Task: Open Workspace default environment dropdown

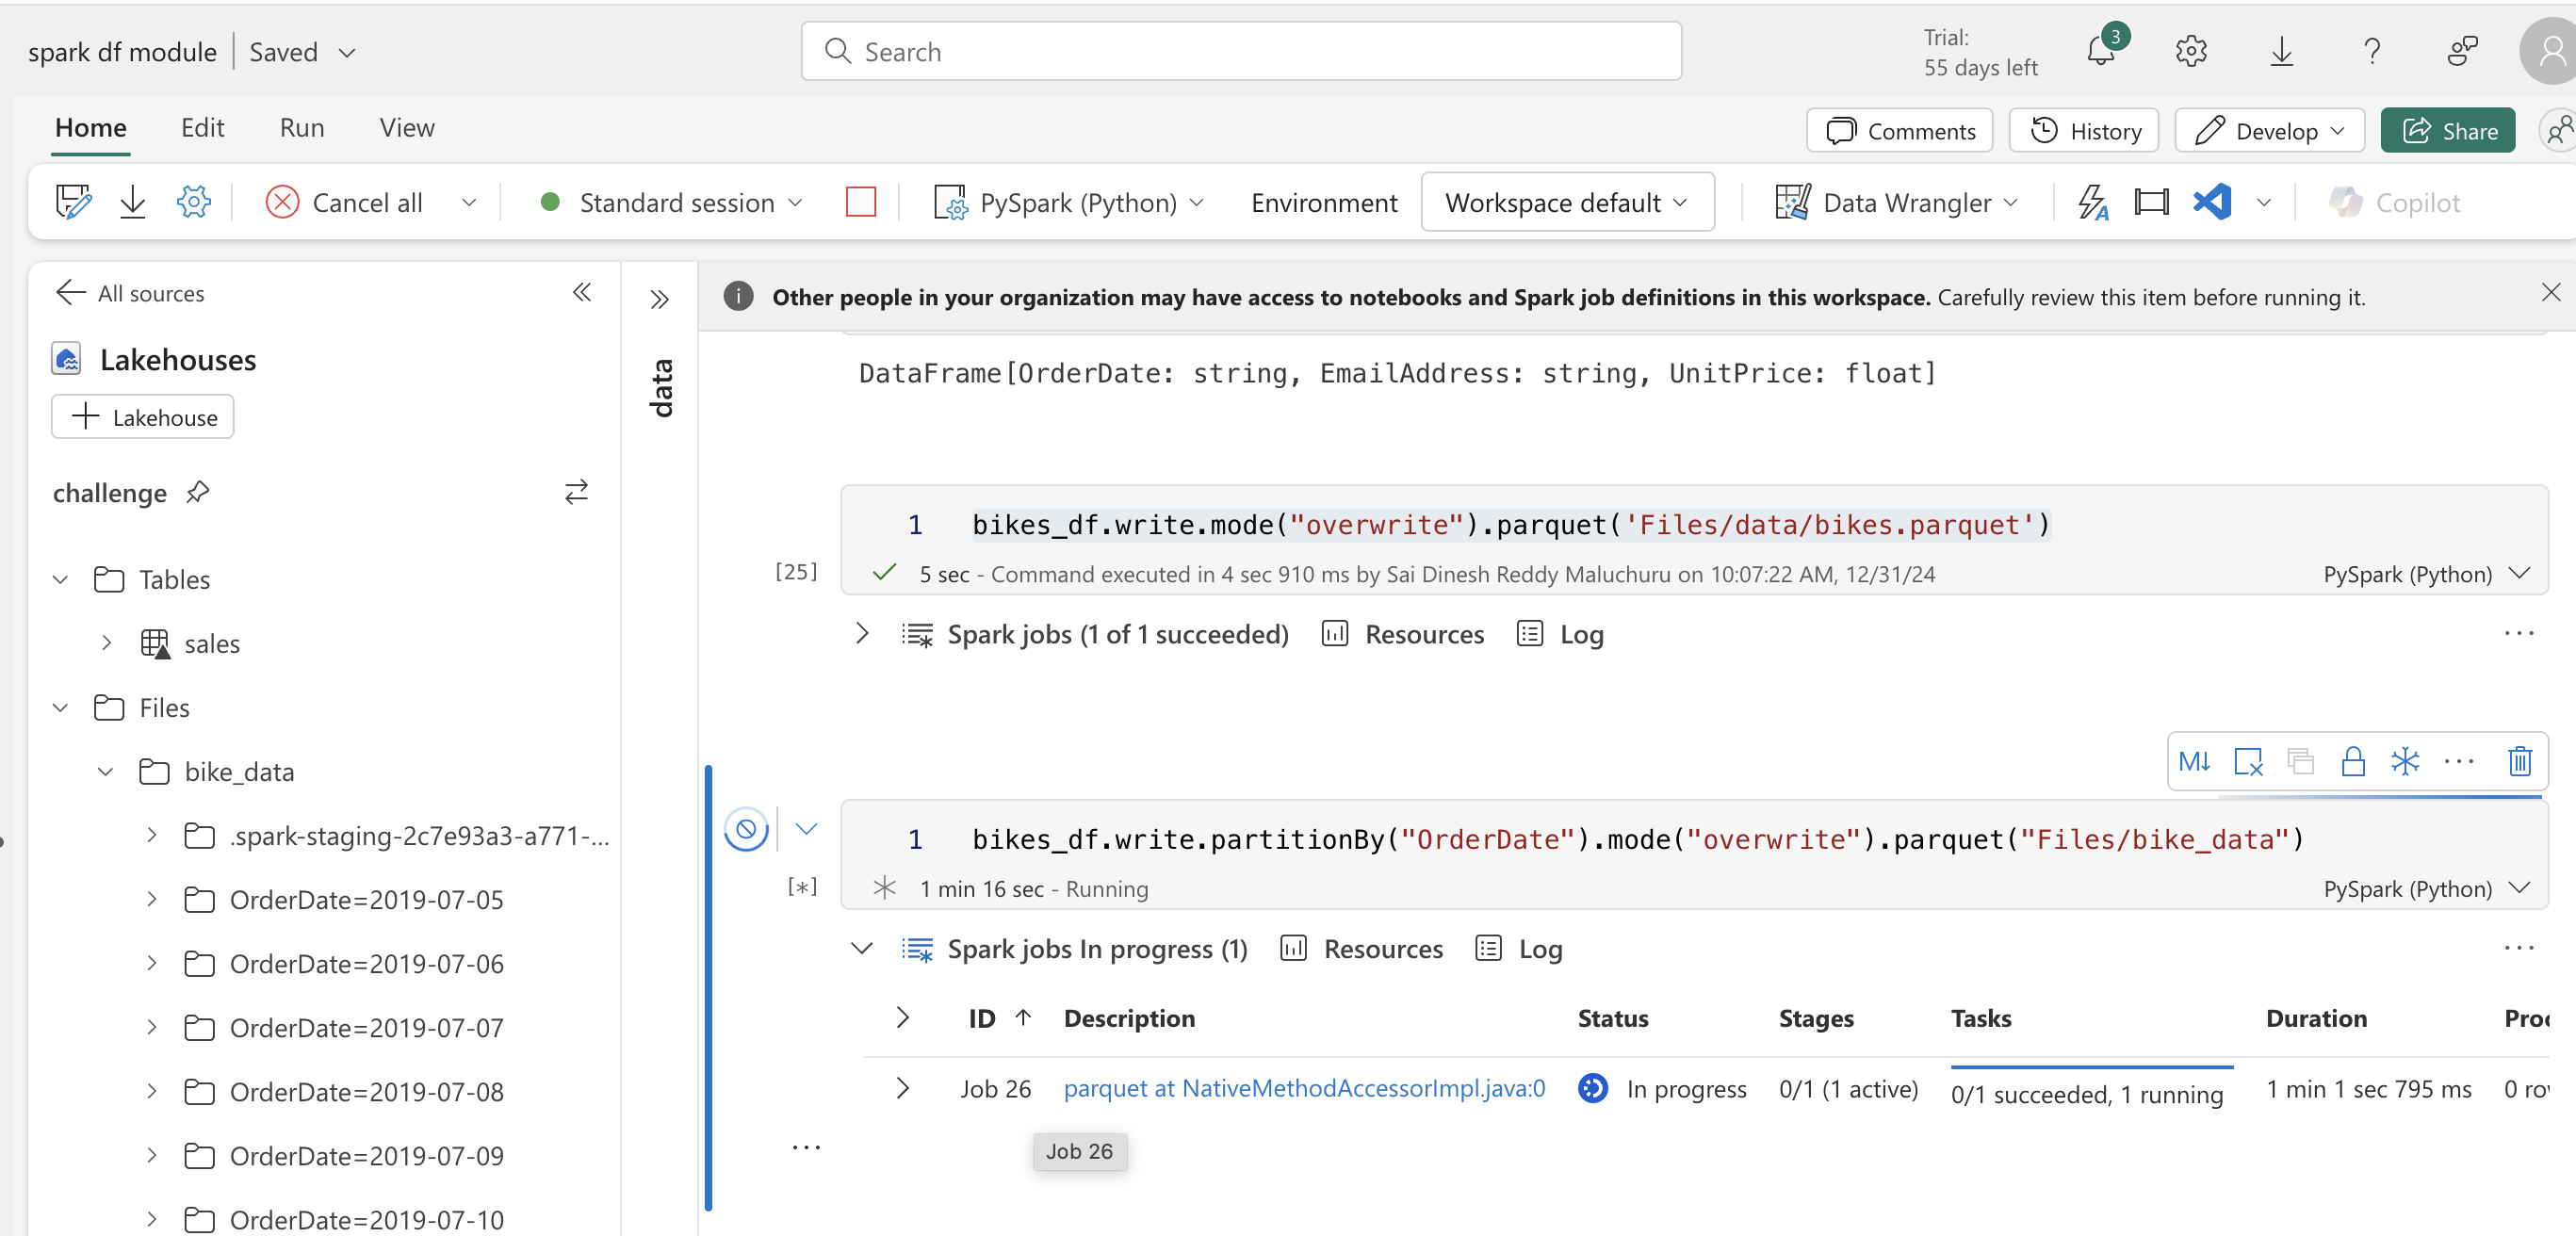Action: [1567, 203]
